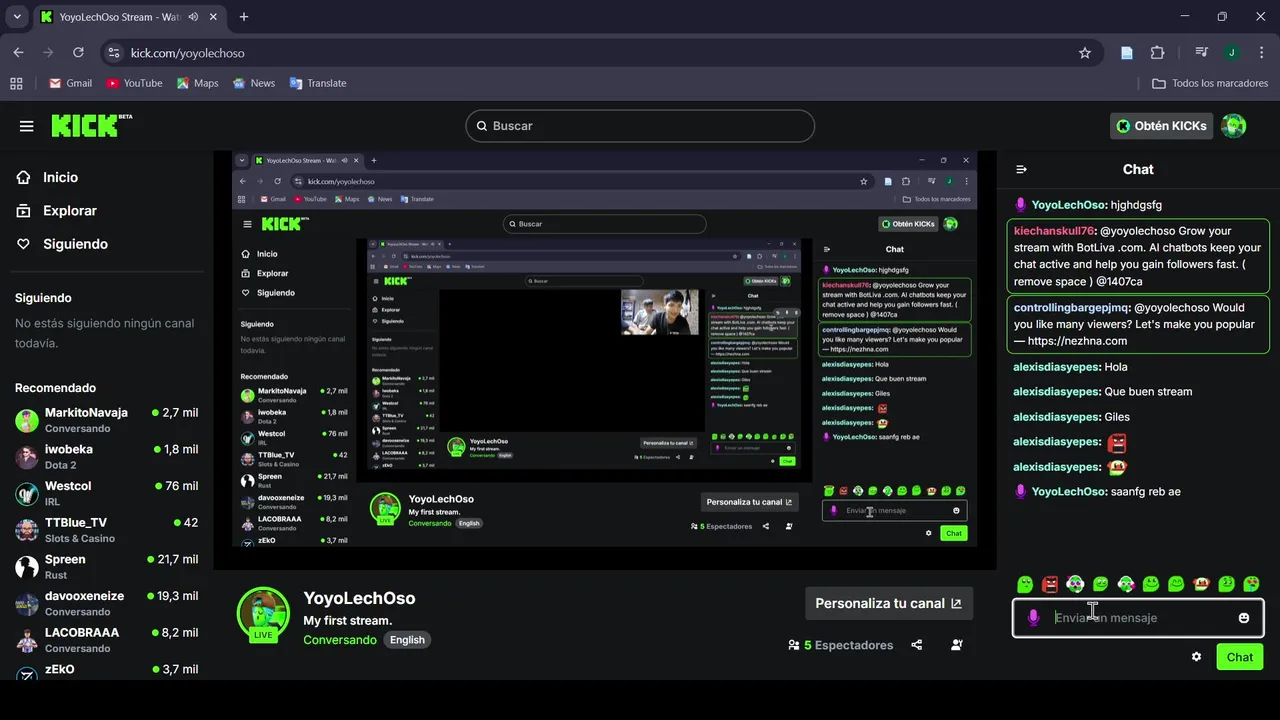Open recommended channel Westcol
Screen dimensions: 1280x720
107,493
